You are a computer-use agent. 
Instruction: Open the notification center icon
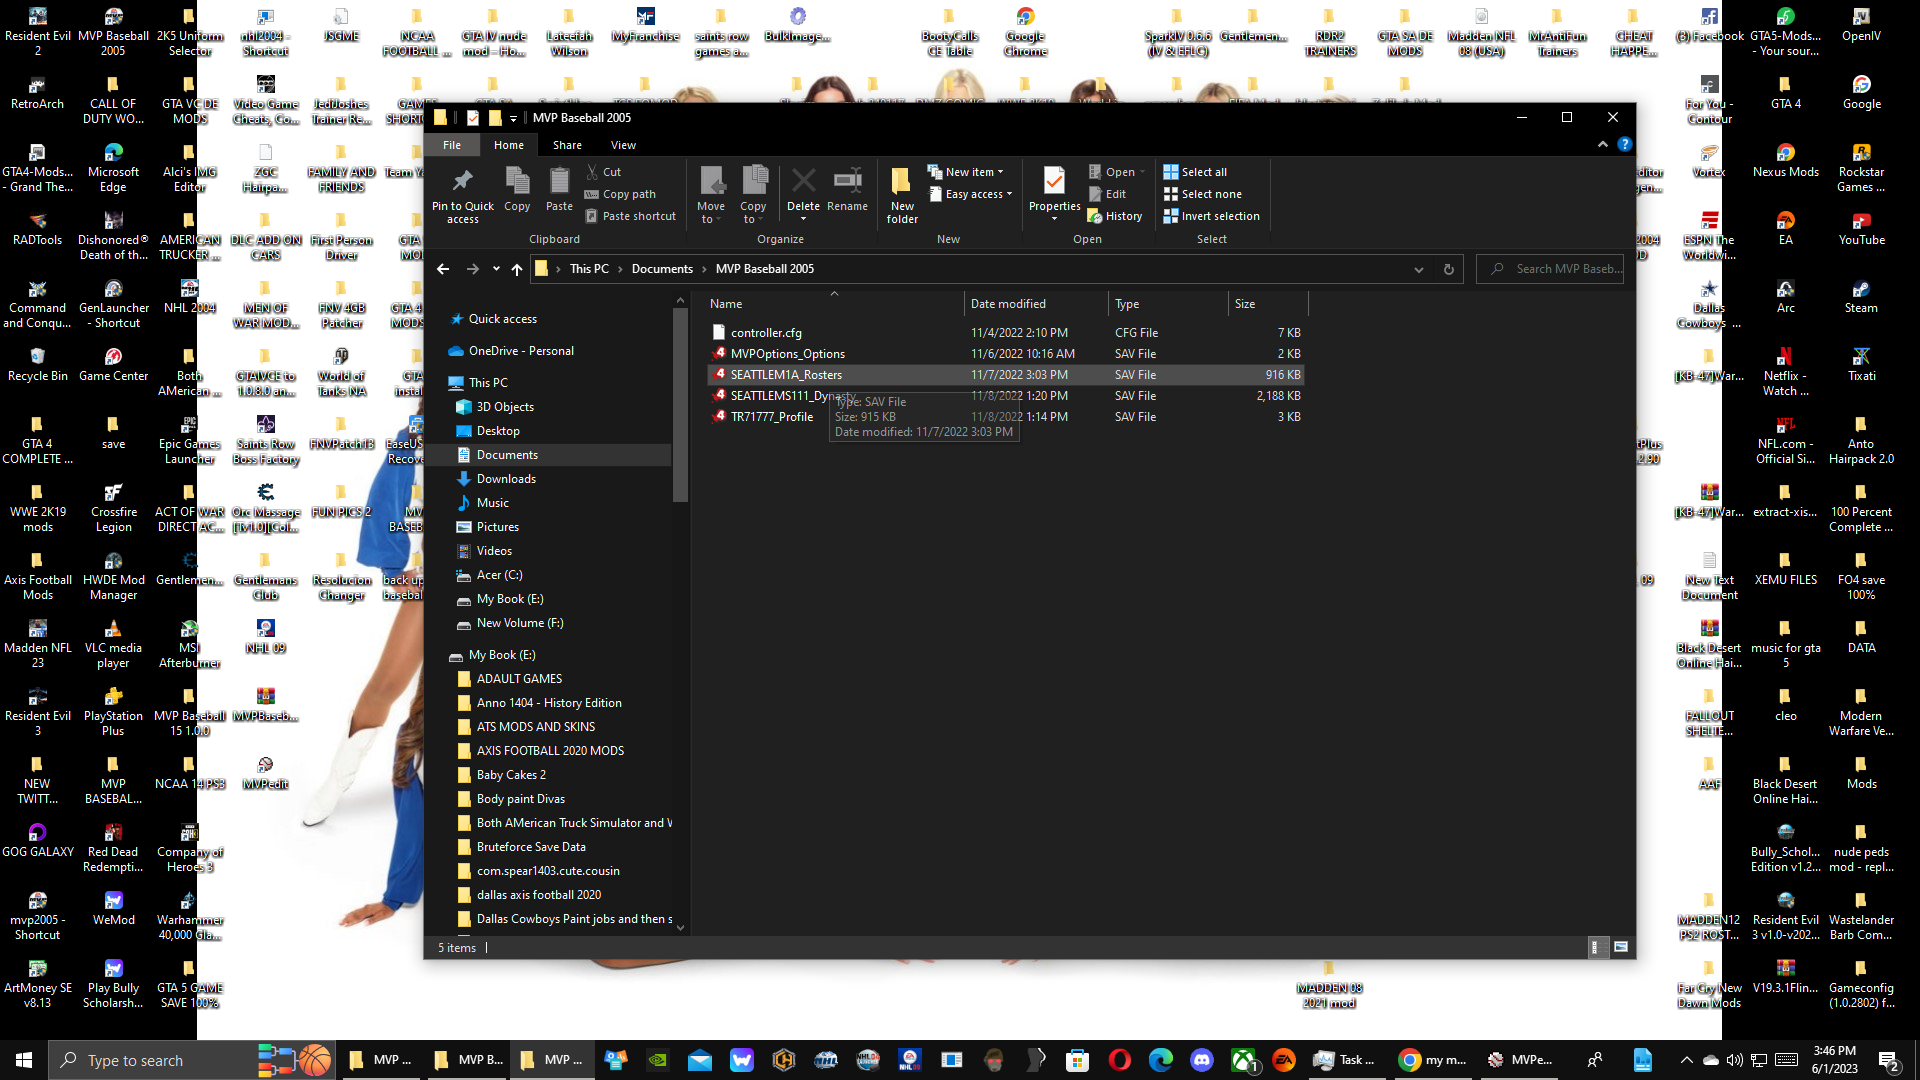point(1888,1060)
